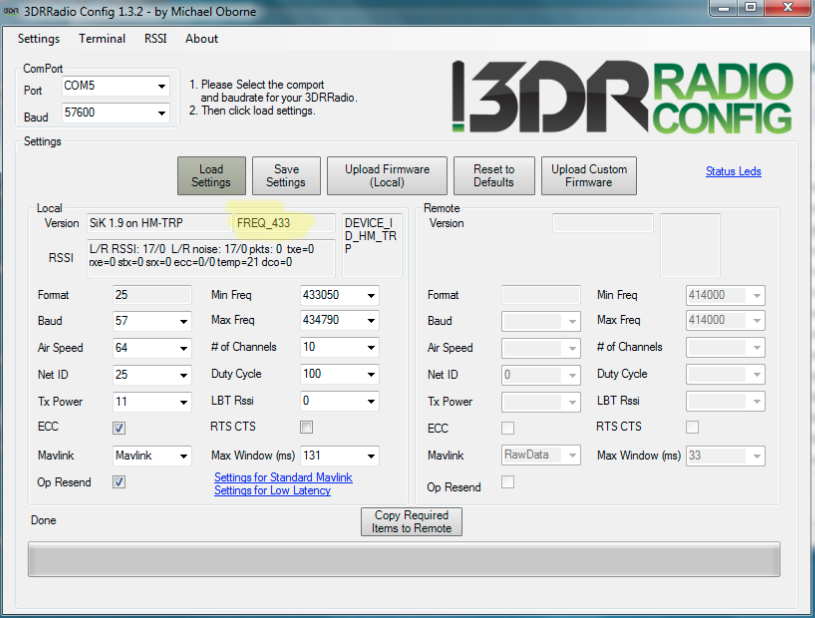Expand the Local Baud dropdown
This screenshot has height=618, width=815.
point(152,321)
